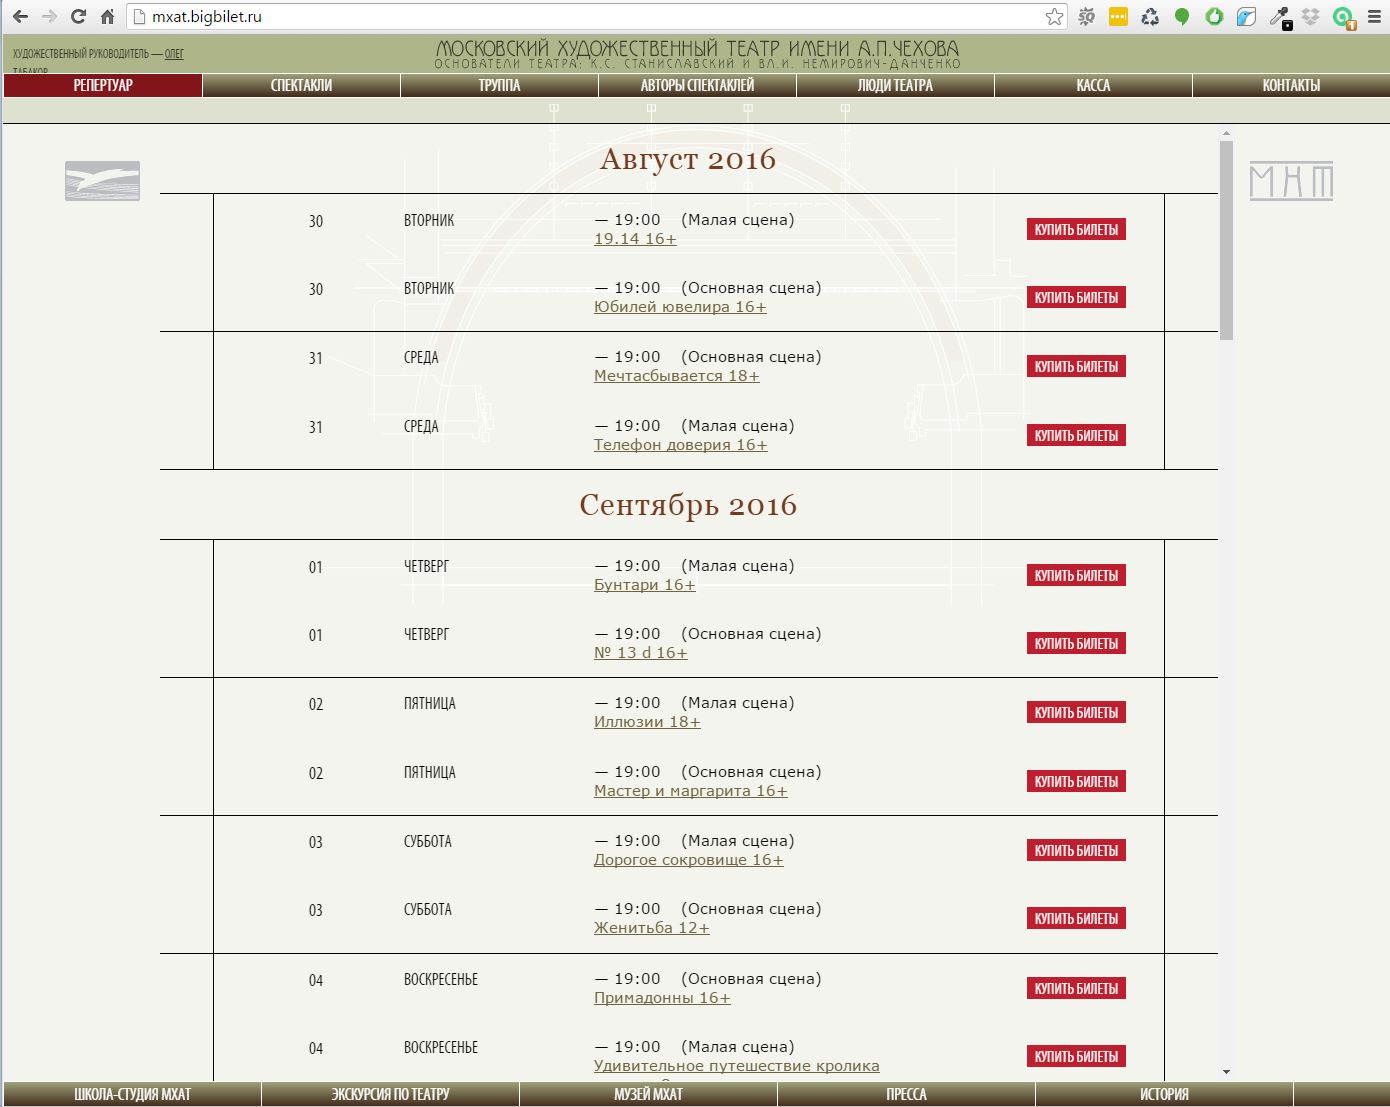Open the Контакты tab

point(1291,86)
